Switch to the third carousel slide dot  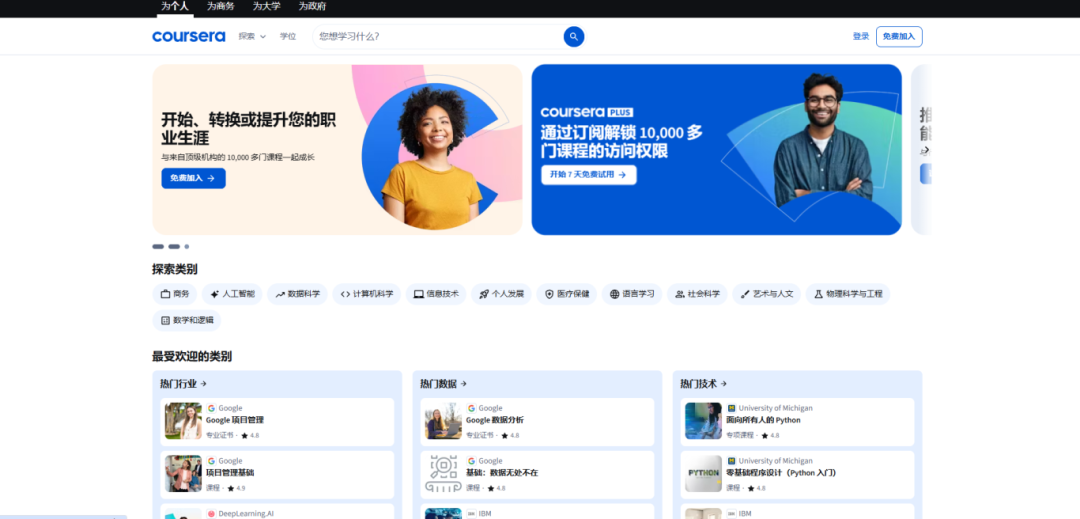(186, 246)
